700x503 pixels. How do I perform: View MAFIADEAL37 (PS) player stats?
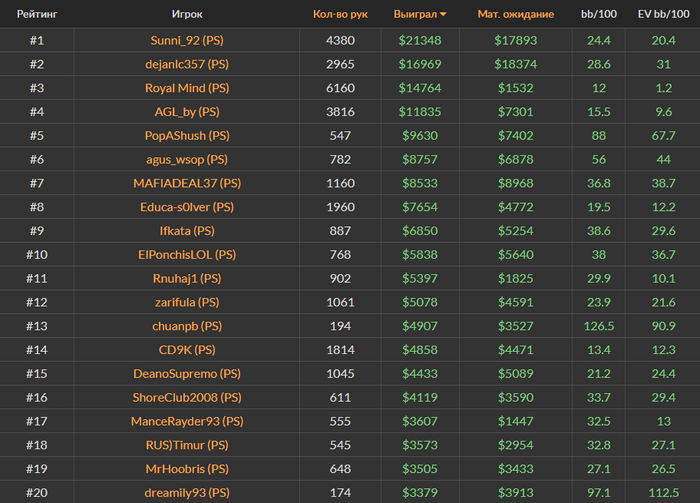(x=186, y=183)
